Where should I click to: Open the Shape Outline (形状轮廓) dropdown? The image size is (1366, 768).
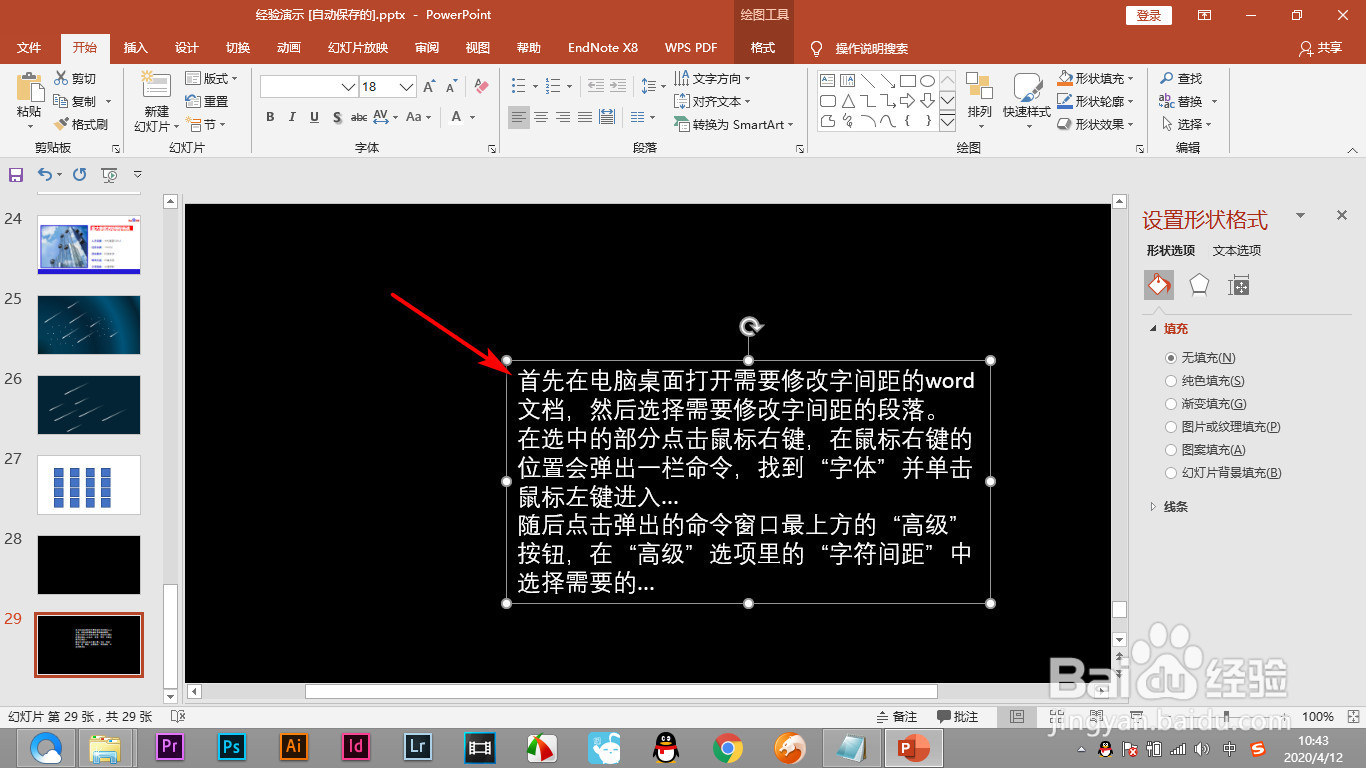pos(1096,101)
